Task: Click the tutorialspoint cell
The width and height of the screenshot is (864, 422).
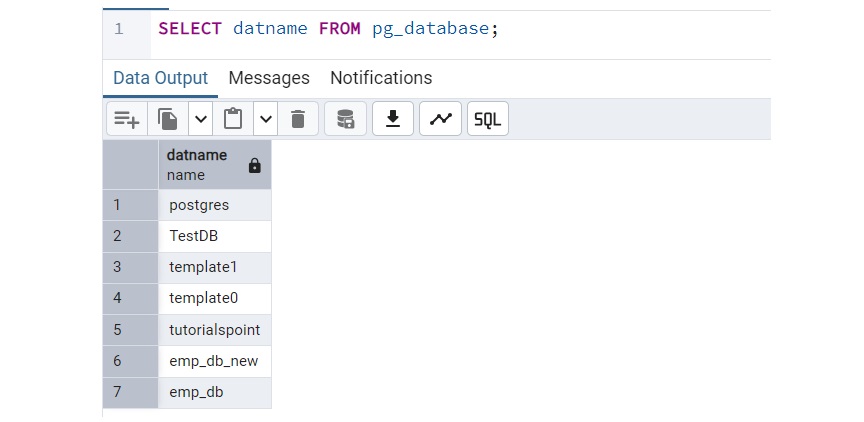Action: 214,330
